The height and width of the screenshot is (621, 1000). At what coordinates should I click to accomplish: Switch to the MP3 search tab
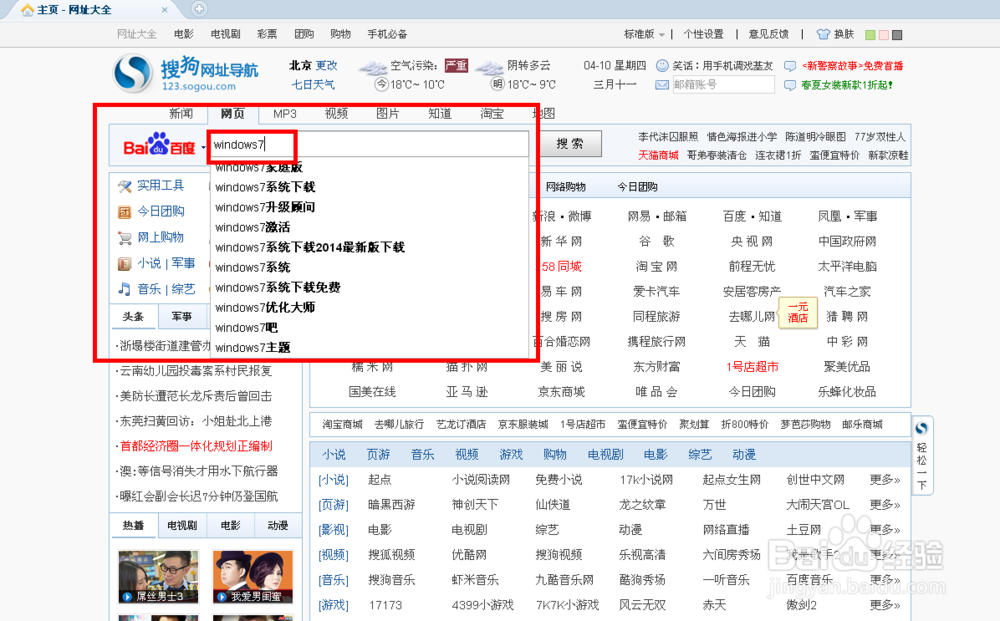(284, 114)
